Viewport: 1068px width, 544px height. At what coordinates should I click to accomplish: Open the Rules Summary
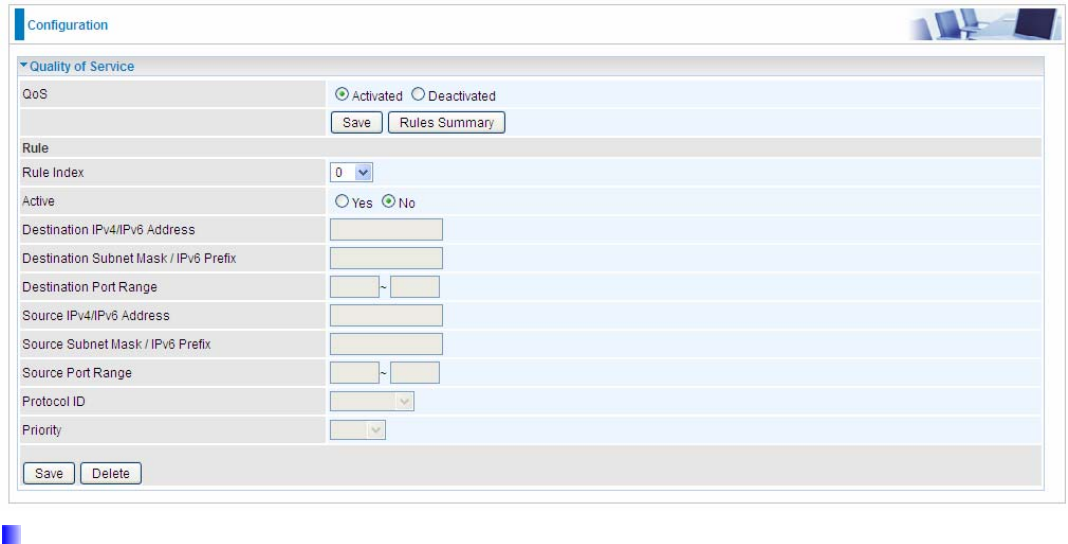point(447,123)
